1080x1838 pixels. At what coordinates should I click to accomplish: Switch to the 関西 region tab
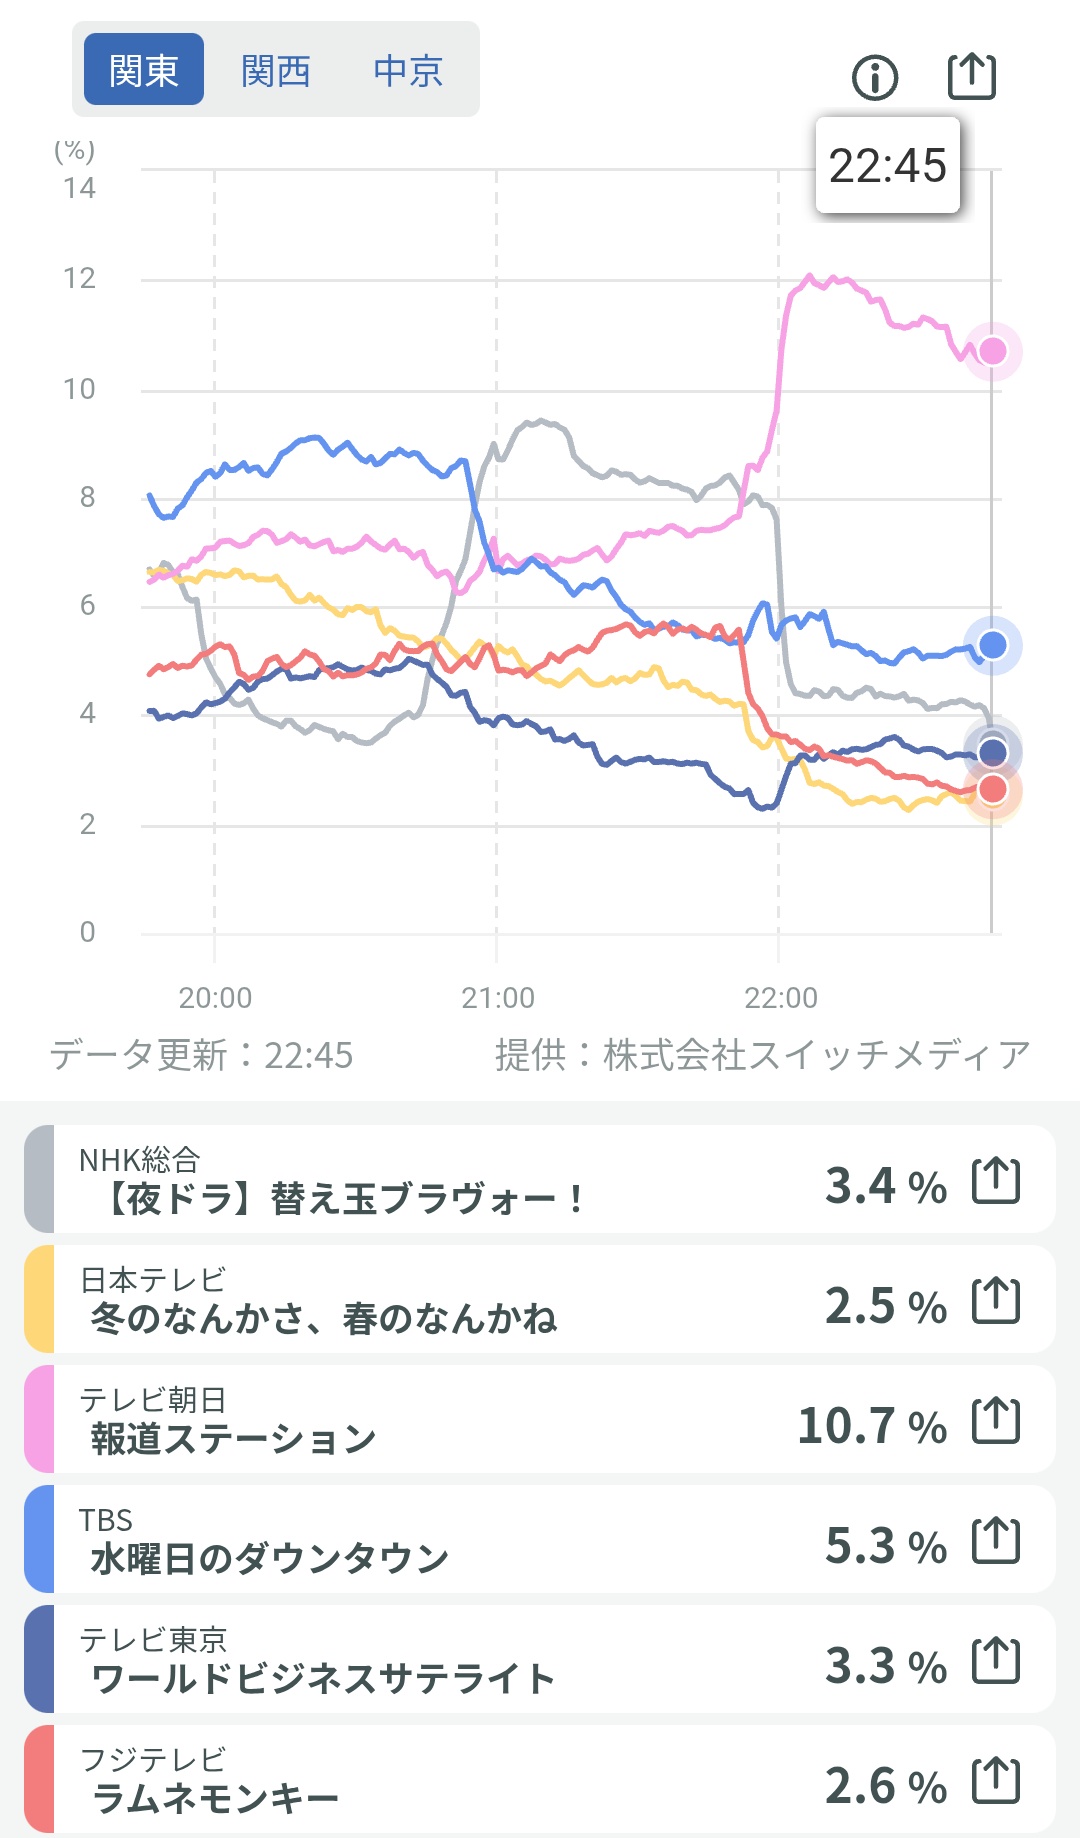pos(276,70)
